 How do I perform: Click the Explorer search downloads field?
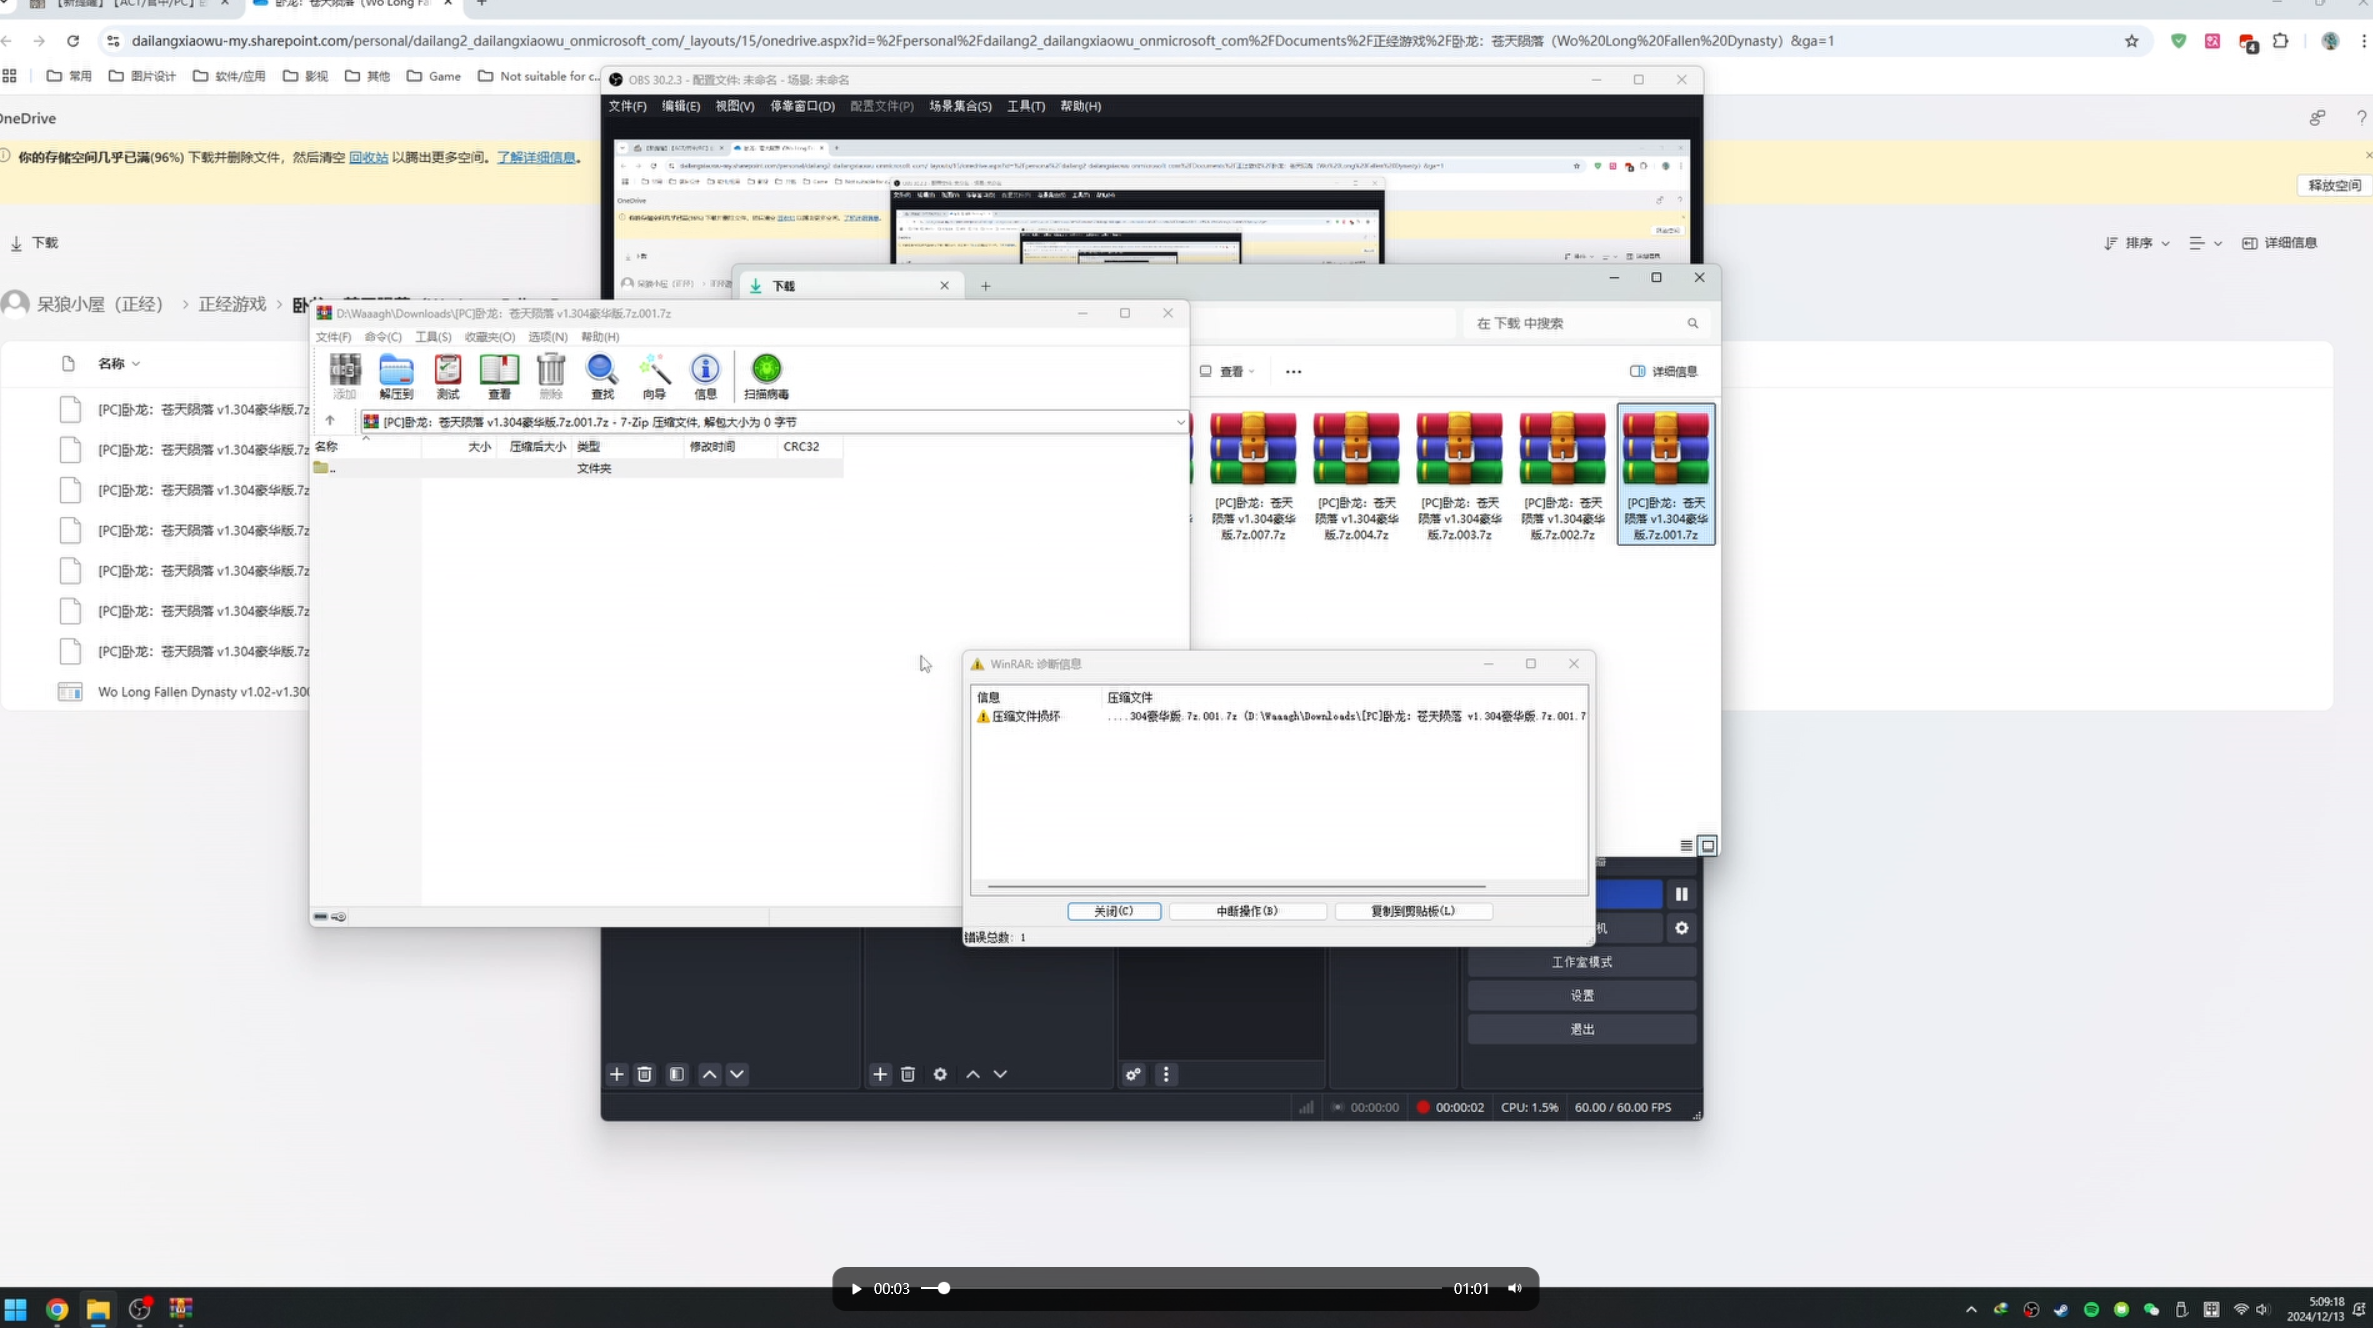coord(1587,323)
